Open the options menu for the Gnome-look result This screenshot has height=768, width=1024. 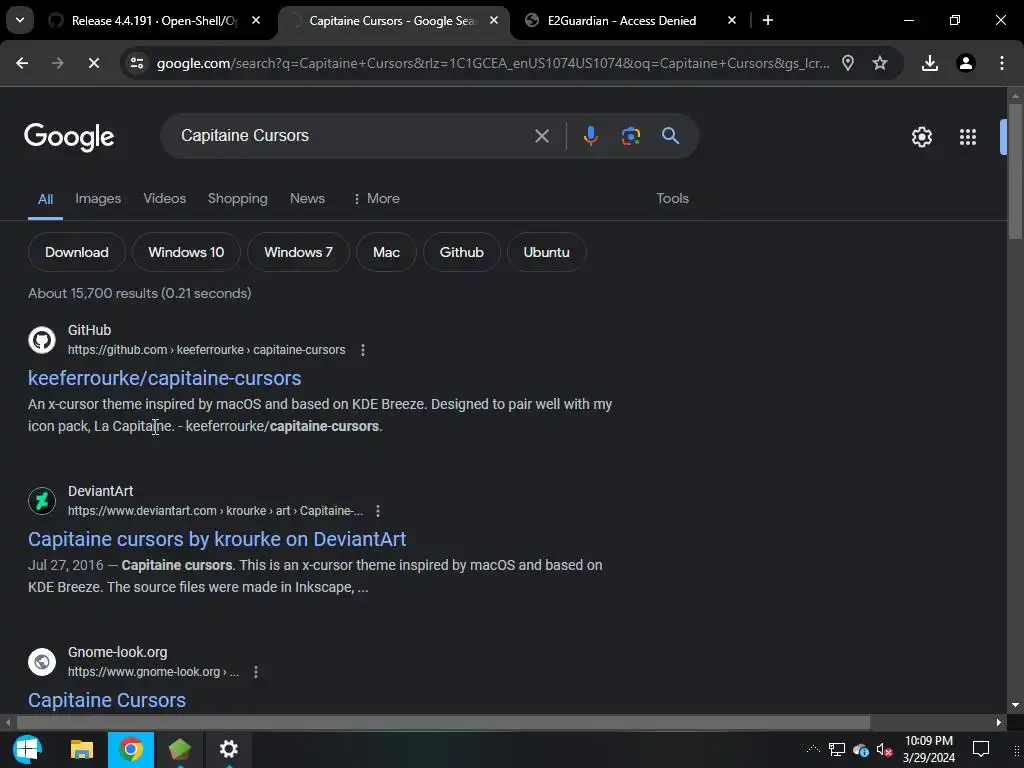pyautogui.click(x=255, y=672)
